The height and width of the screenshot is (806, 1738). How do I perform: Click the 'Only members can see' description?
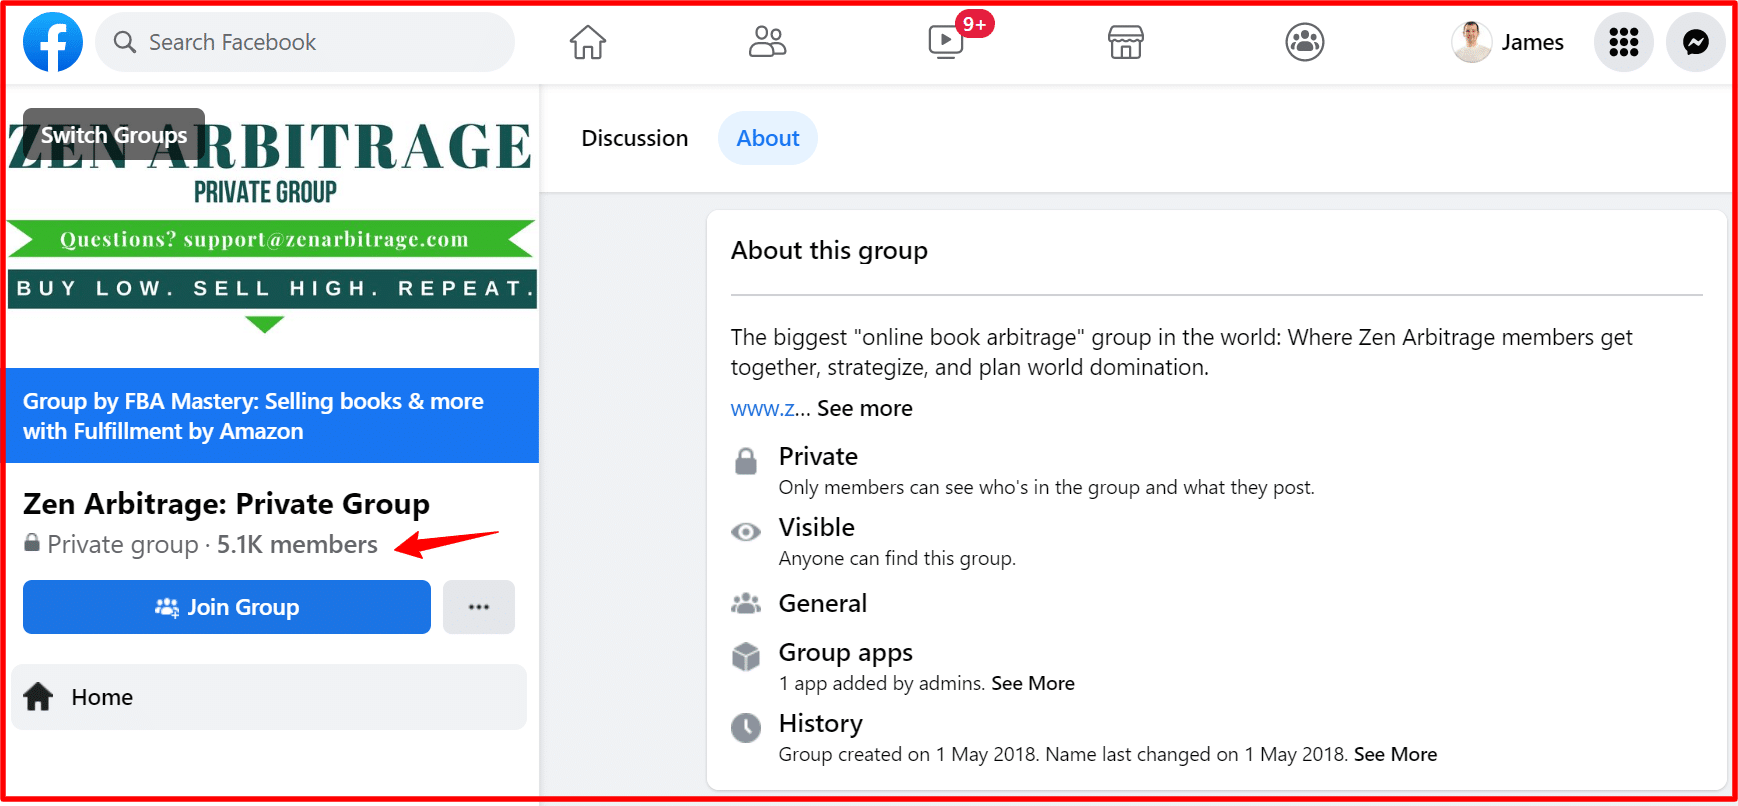pos(1047,487)
